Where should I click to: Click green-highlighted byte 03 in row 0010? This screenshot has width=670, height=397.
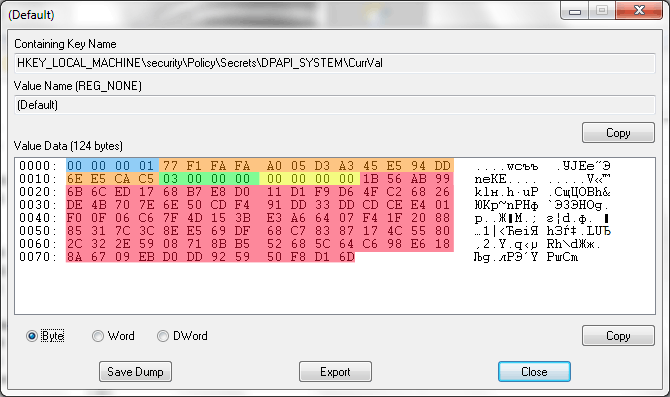point(170,179)
